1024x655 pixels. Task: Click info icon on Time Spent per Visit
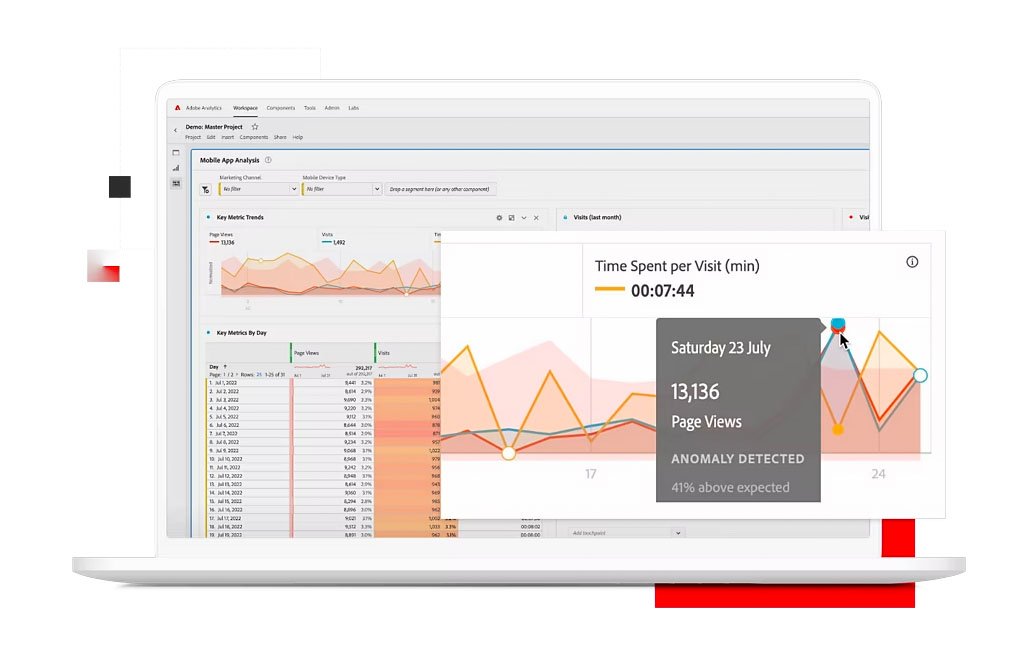pos(911,262)
